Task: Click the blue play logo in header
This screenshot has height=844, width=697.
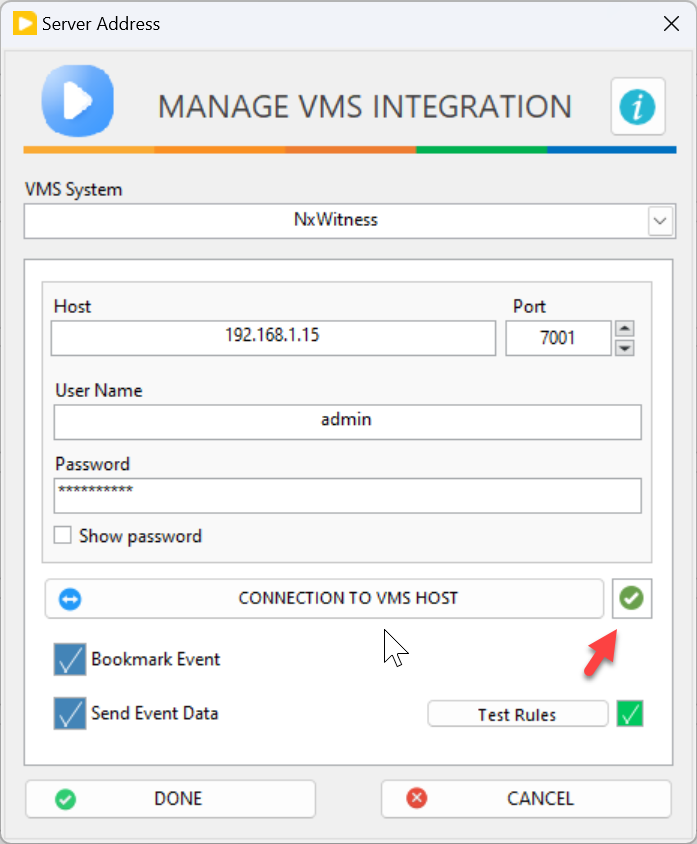Action: click(77, 101)
